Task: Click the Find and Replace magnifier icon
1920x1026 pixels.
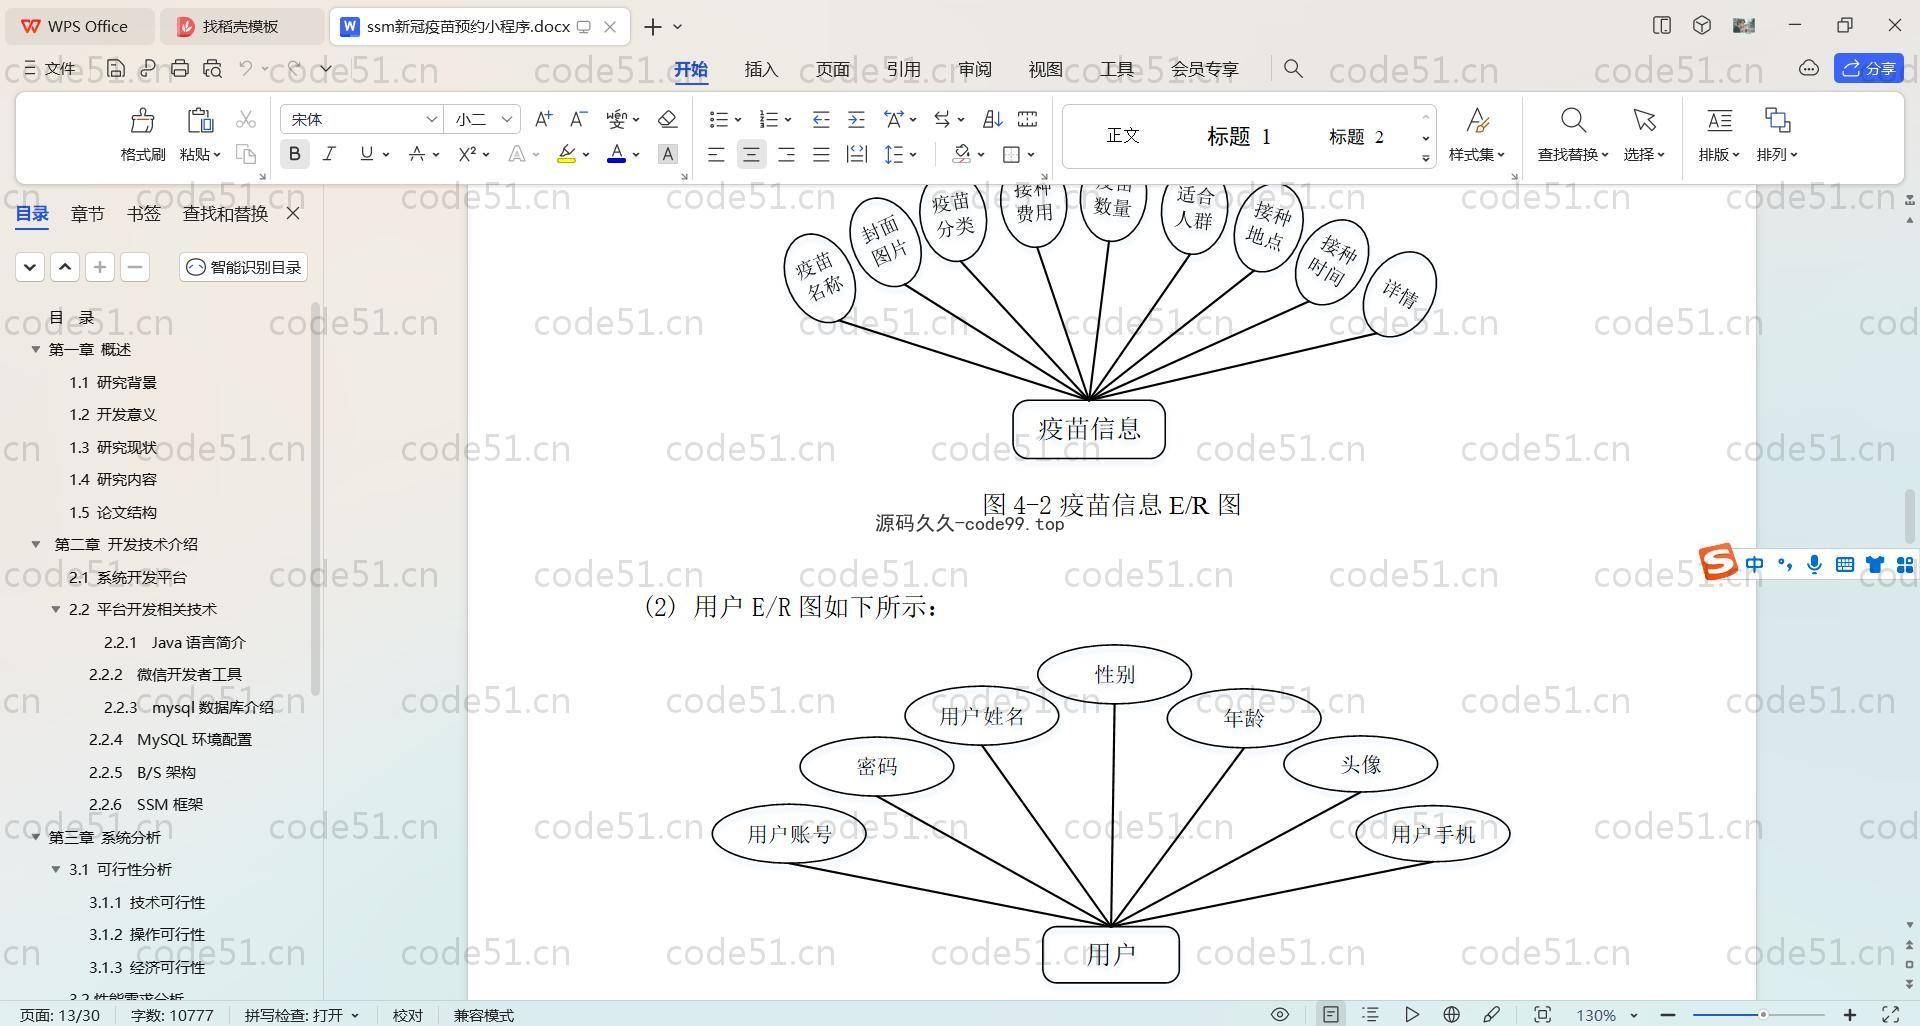Action: coord(1573,121)
